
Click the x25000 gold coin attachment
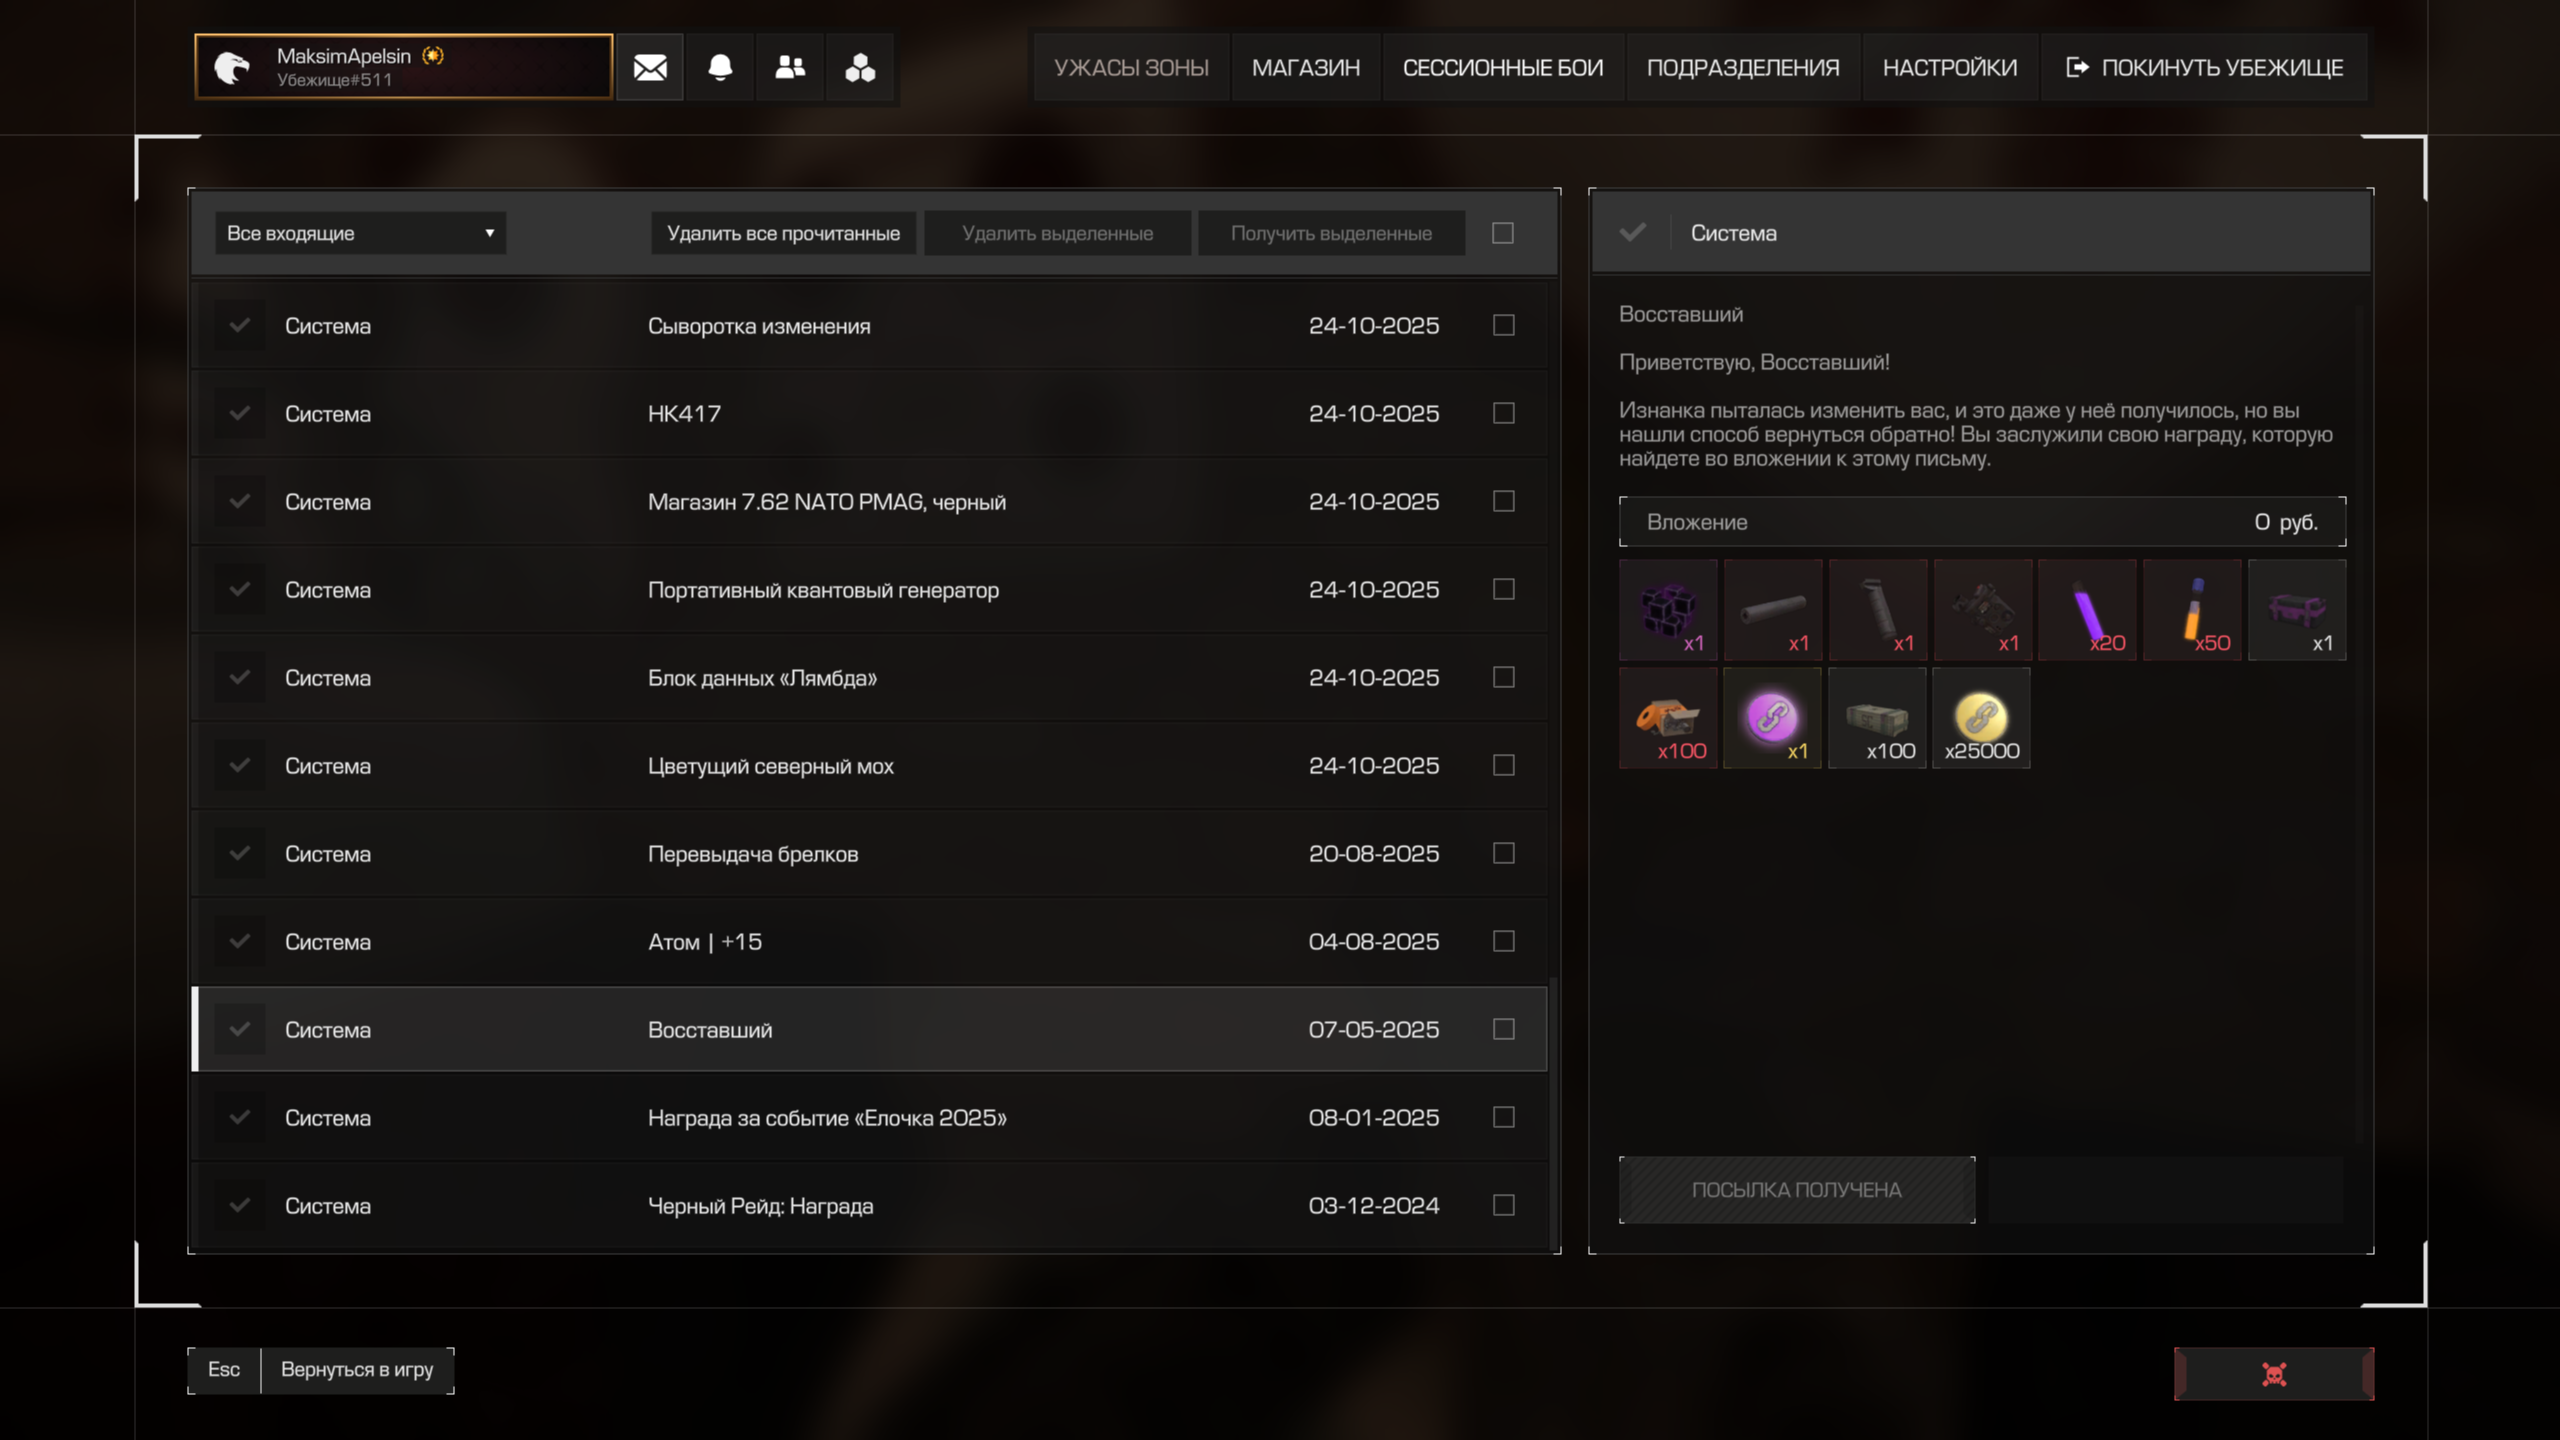click(1981, 718)
